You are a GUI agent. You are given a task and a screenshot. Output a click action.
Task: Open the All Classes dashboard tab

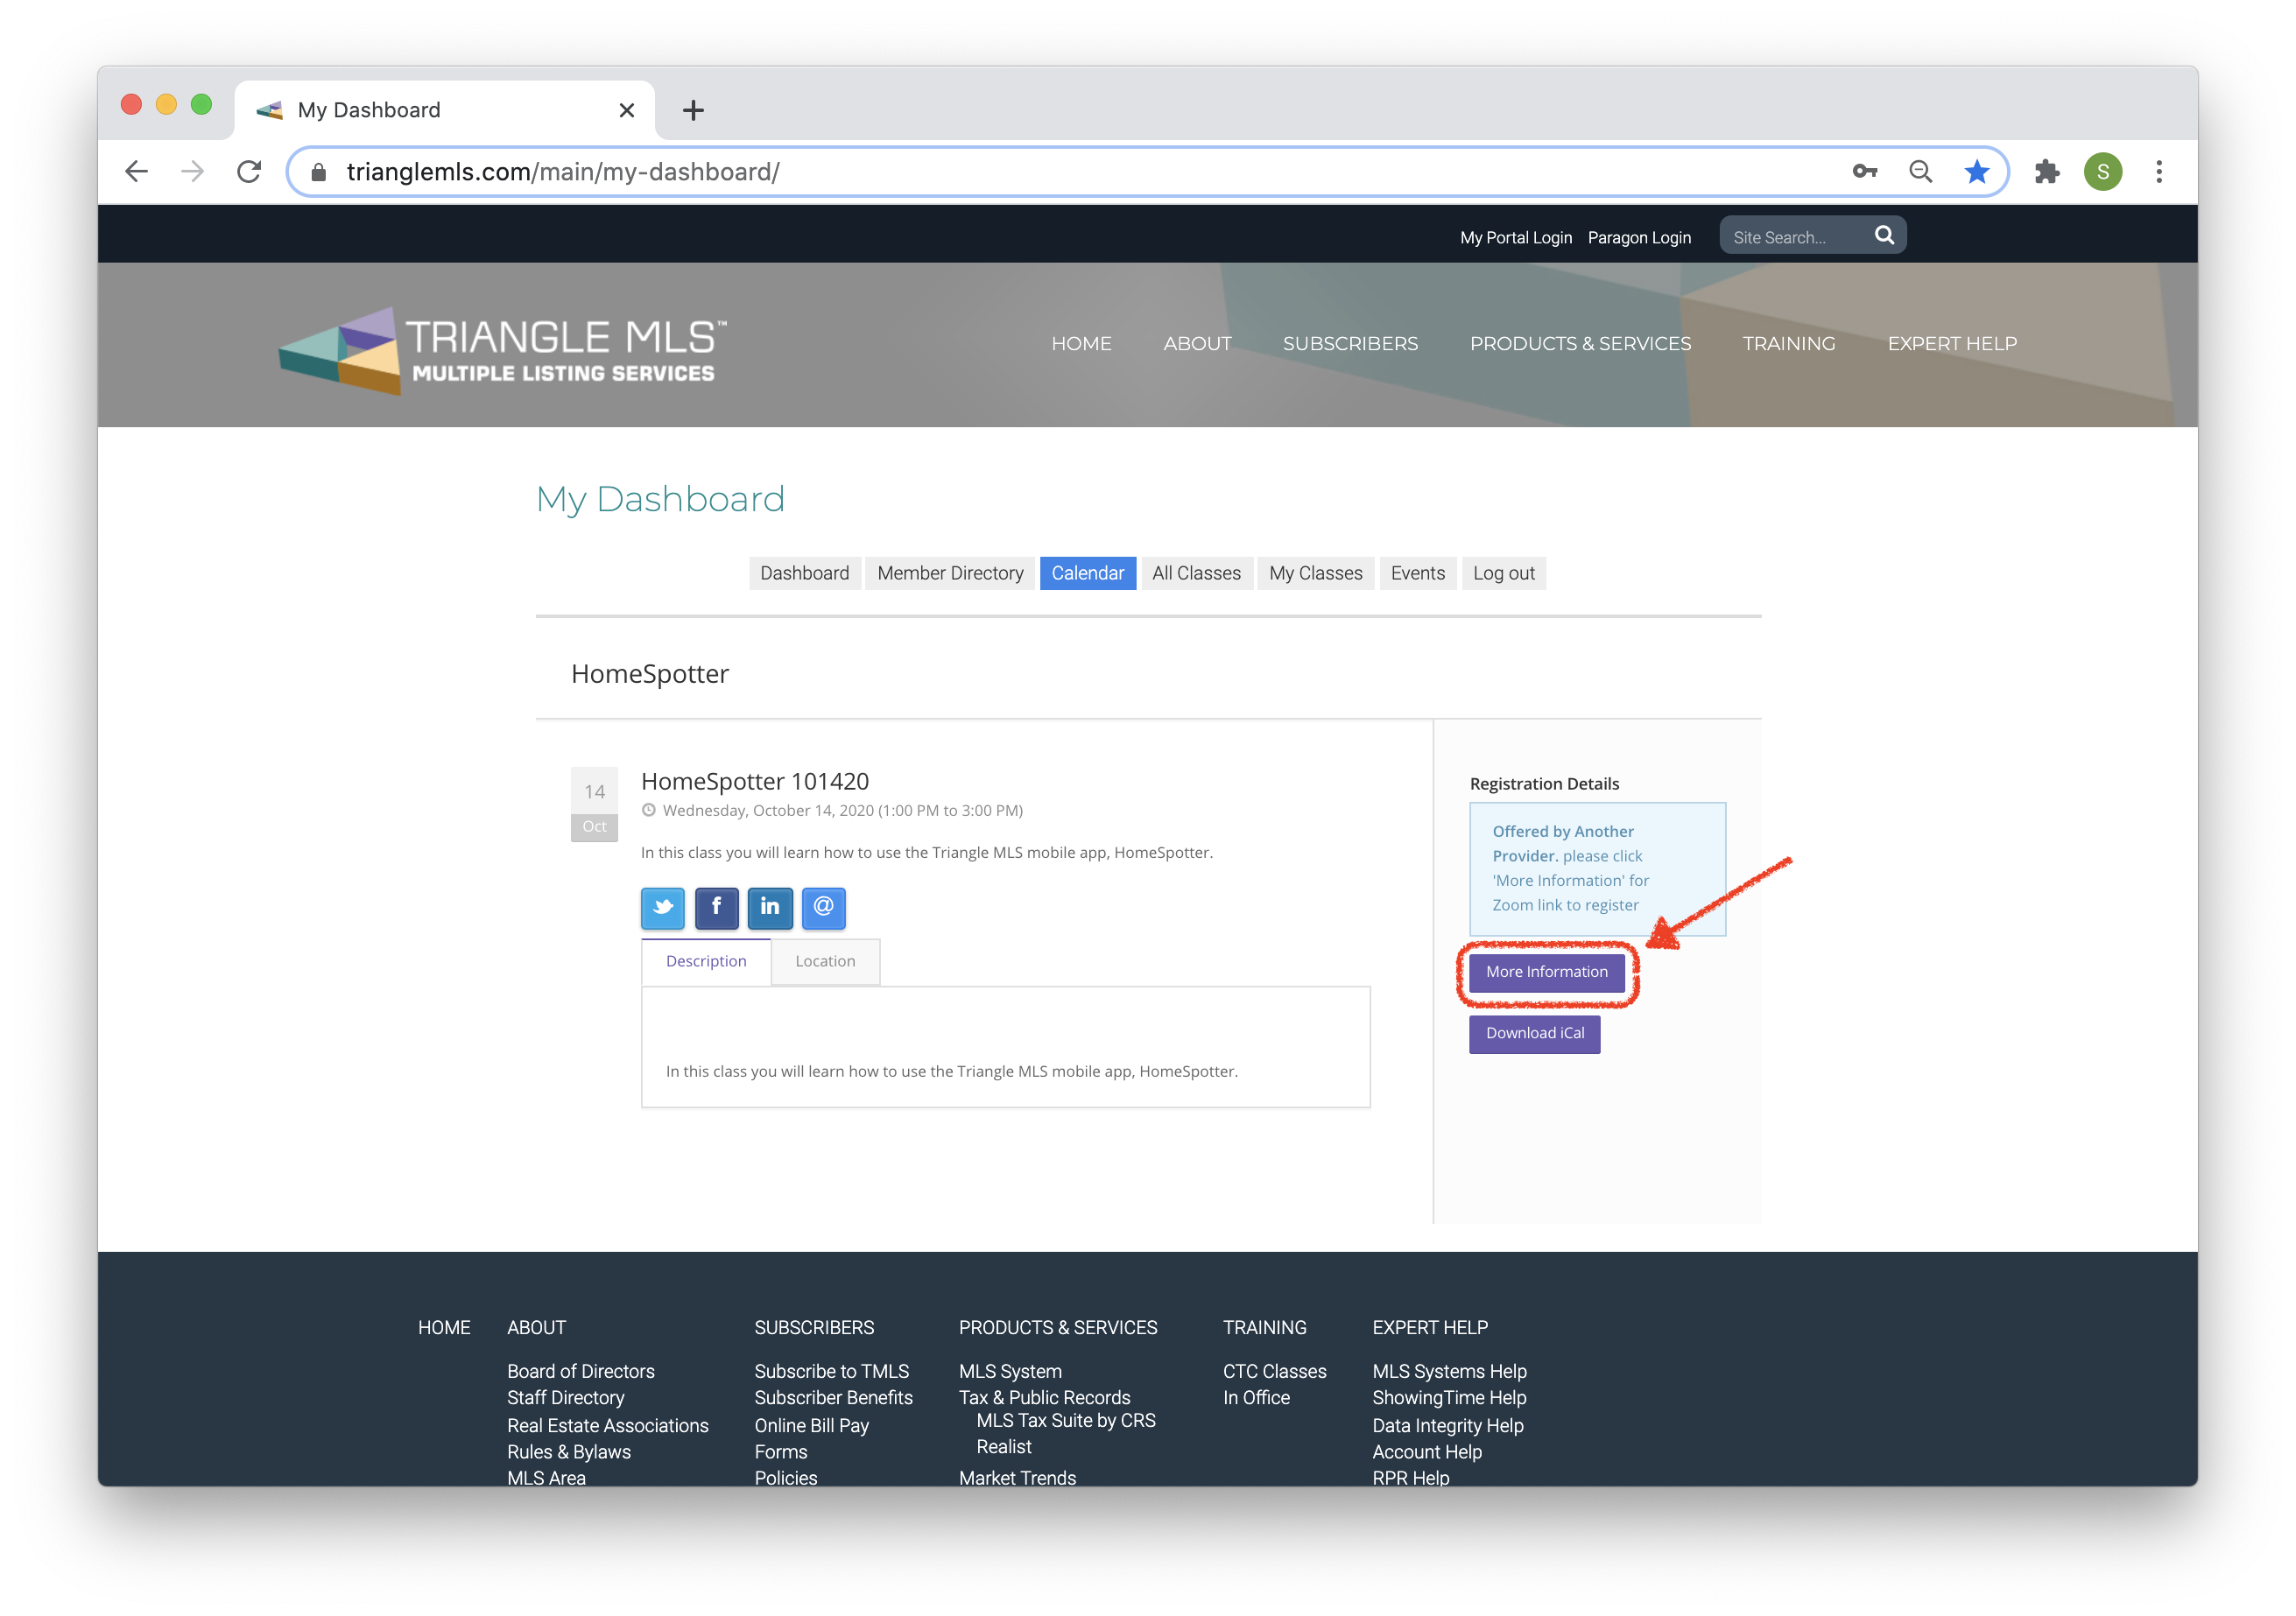point(1196,573)
